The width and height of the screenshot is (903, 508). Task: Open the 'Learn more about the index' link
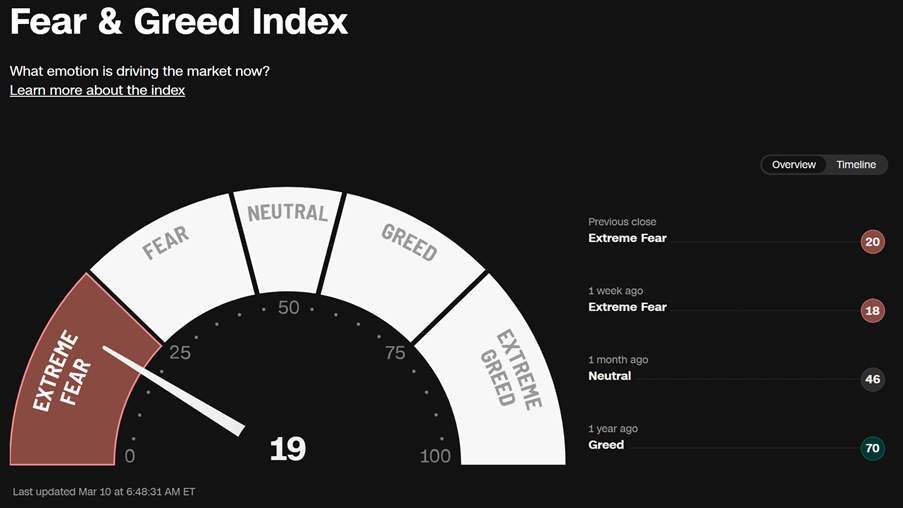pyautogui.click(x=97, y=90)
